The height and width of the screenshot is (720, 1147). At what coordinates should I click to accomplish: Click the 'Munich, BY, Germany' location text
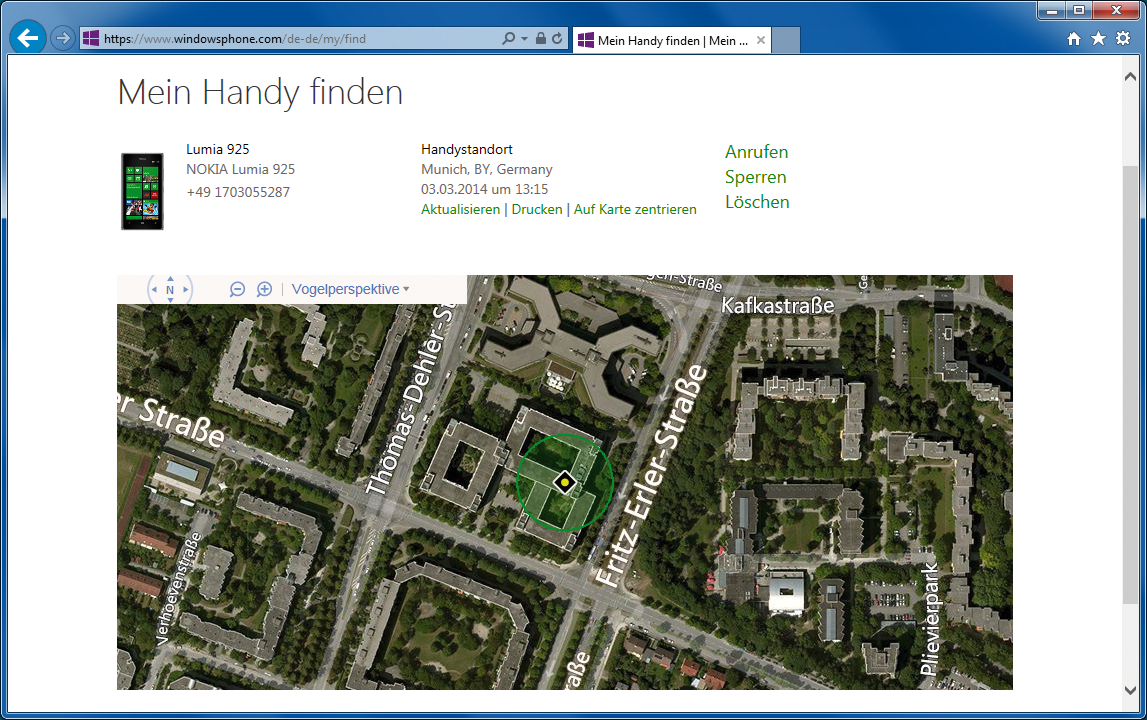point(486,169)
